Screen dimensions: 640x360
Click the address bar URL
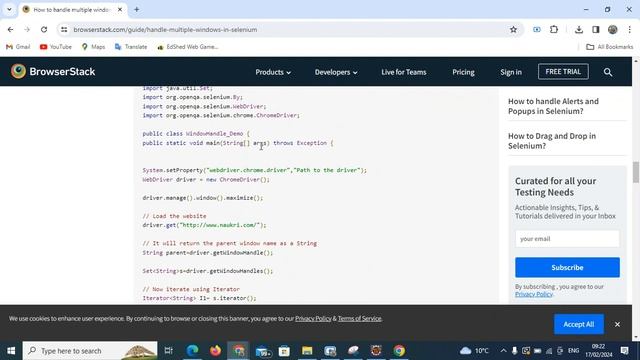tap(165, 29)
